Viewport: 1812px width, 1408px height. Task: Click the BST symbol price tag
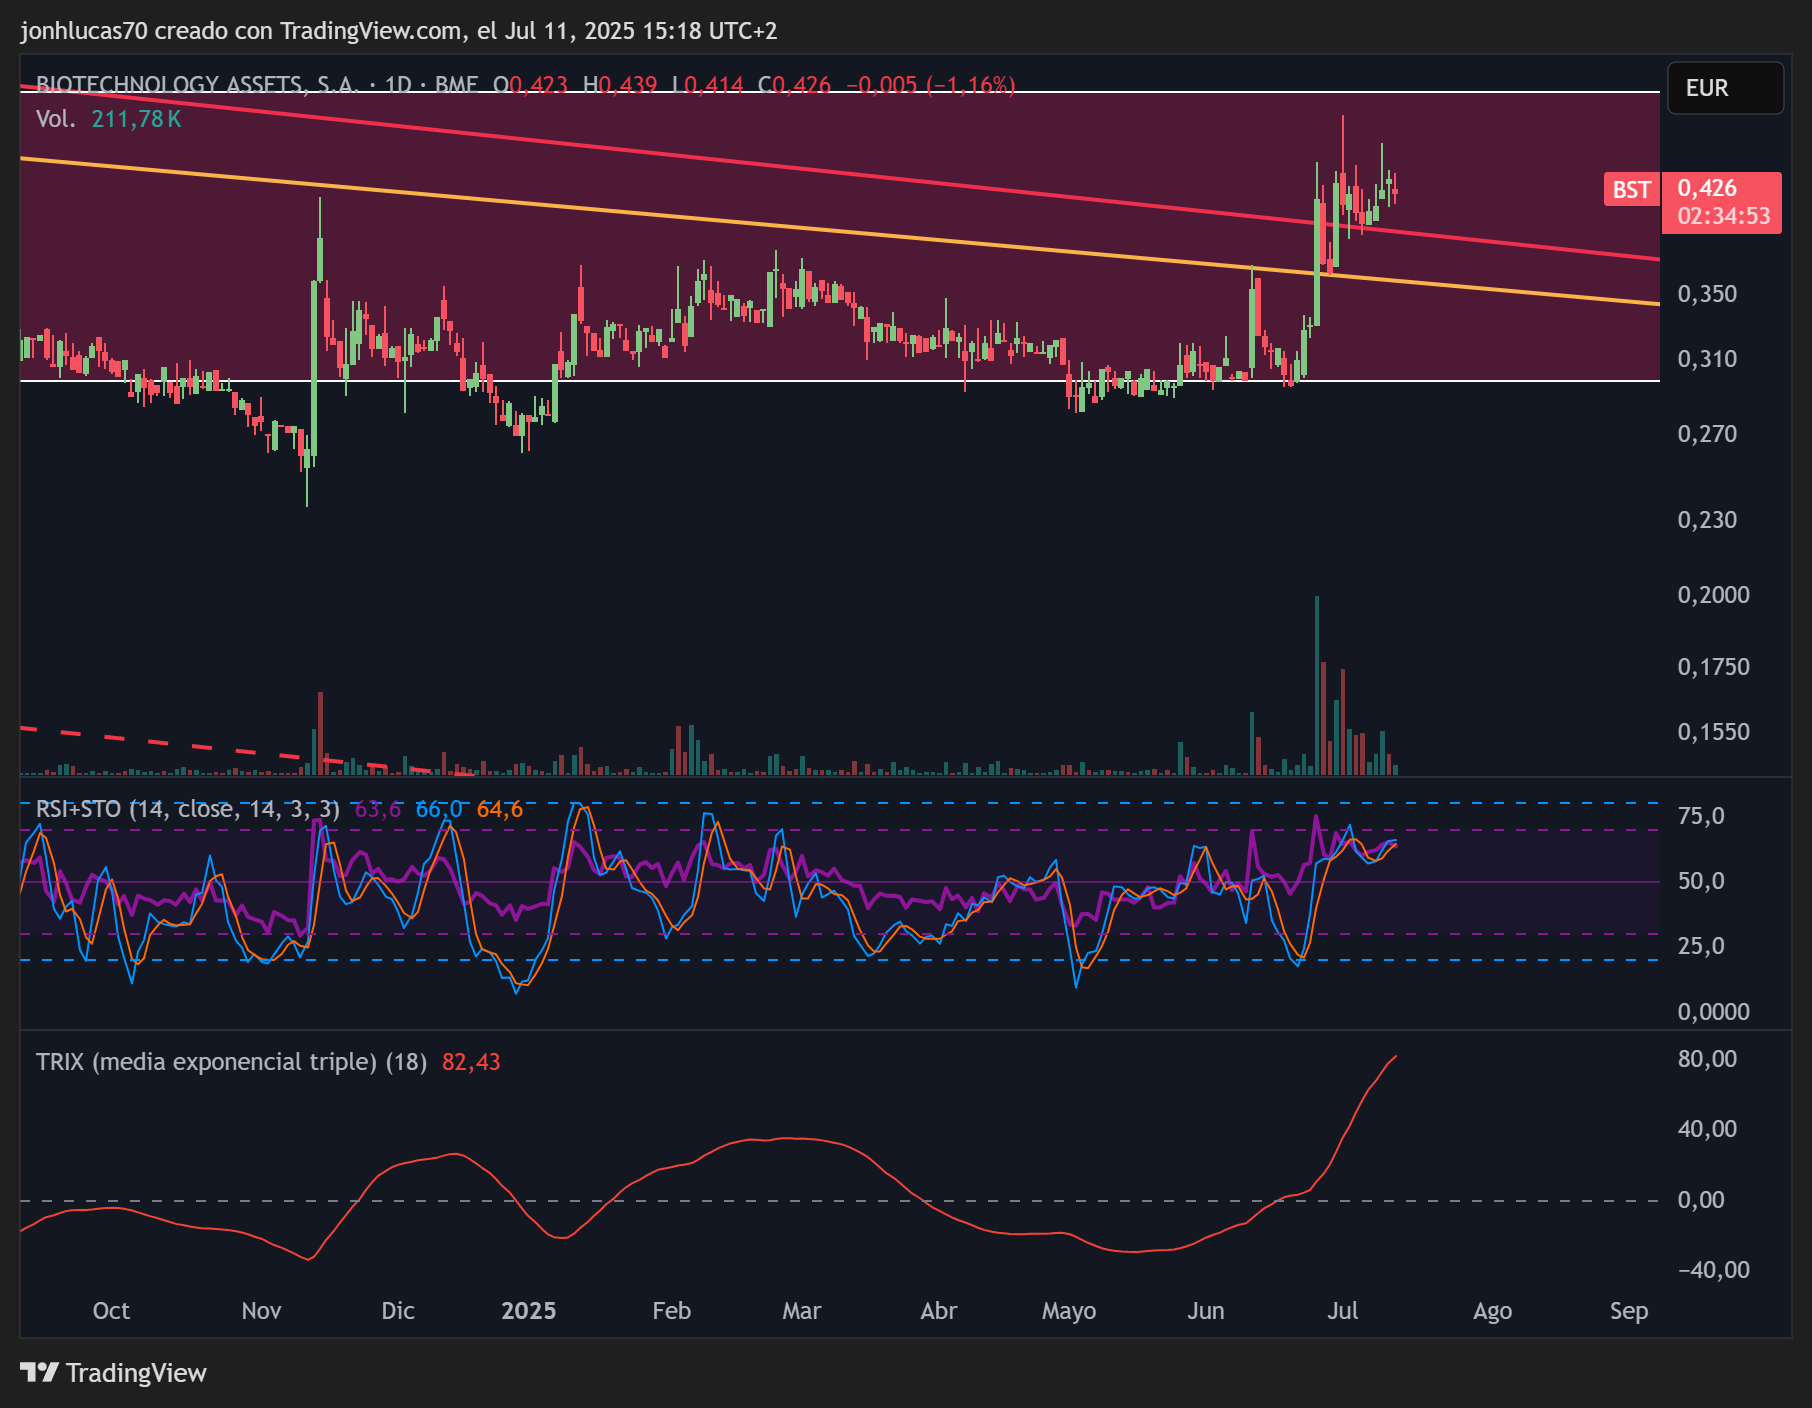point(1631,189)
